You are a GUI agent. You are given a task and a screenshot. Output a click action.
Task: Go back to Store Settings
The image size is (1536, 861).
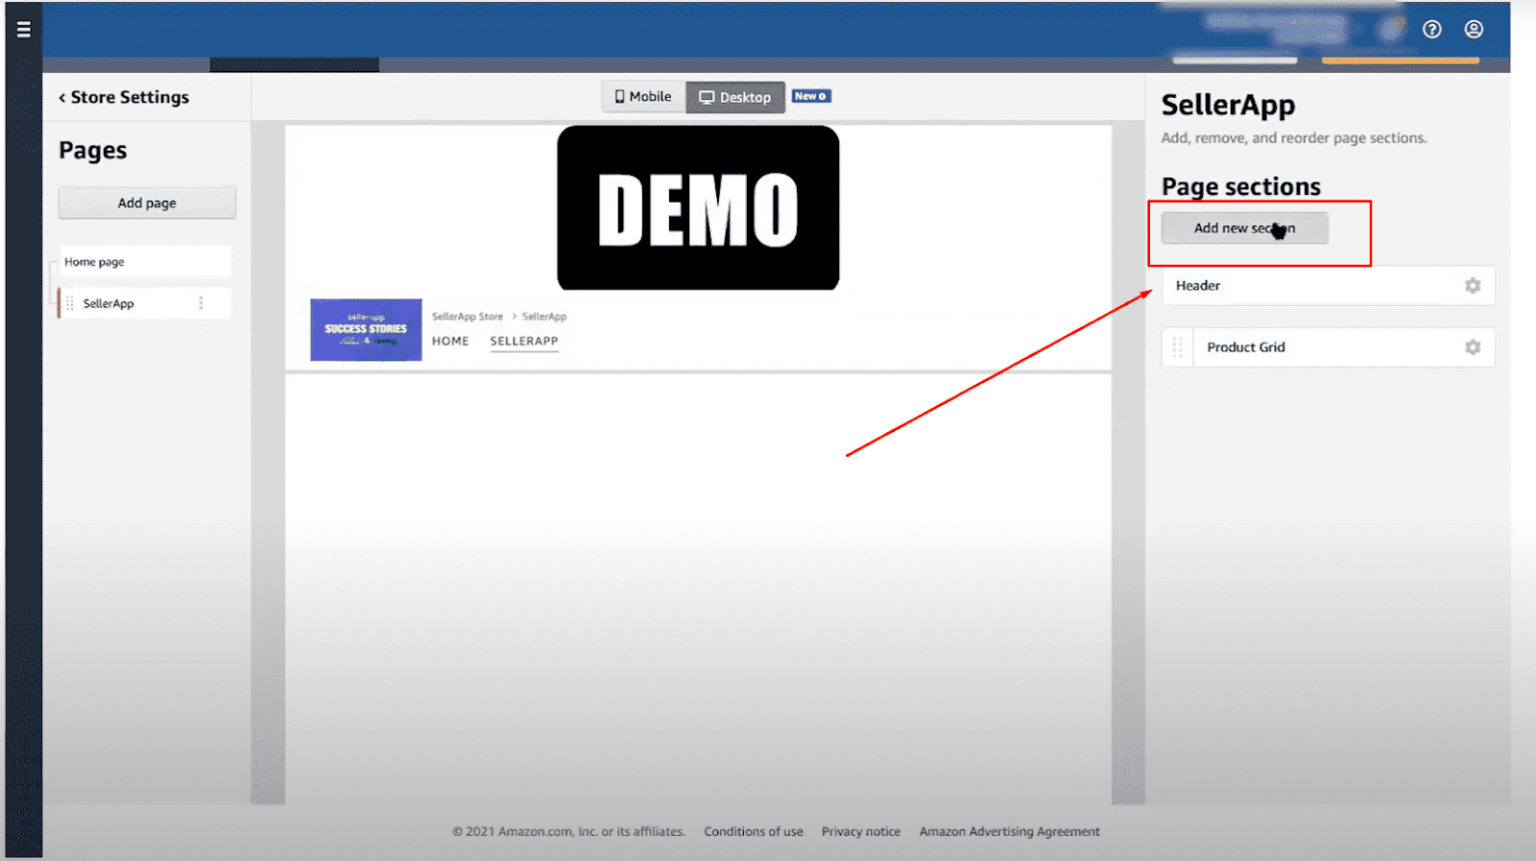click(123, 97)
